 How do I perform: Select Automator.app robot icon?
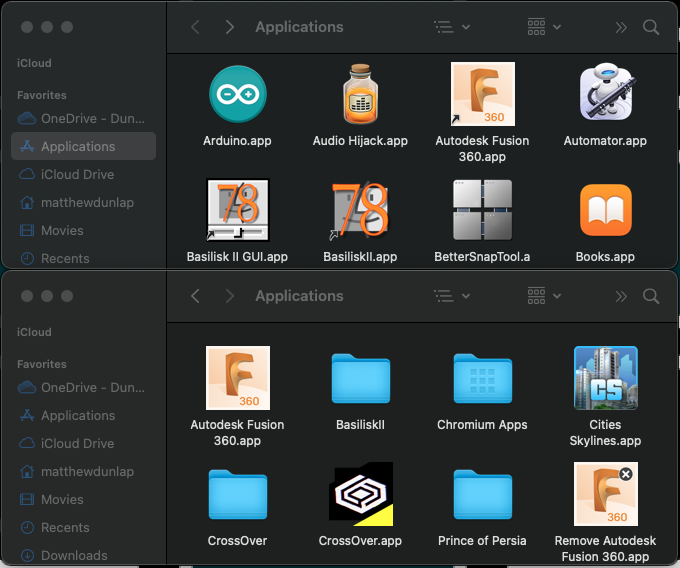606,92
